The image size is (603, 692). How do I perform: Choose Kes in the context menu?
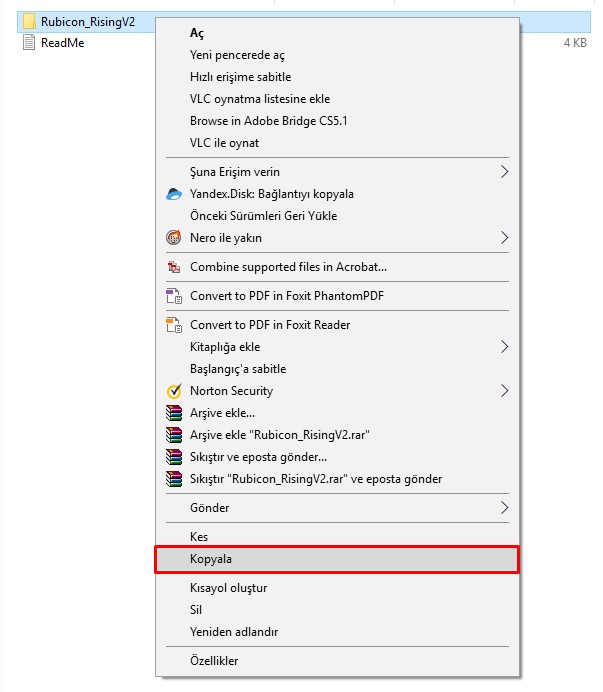point(199,537)
